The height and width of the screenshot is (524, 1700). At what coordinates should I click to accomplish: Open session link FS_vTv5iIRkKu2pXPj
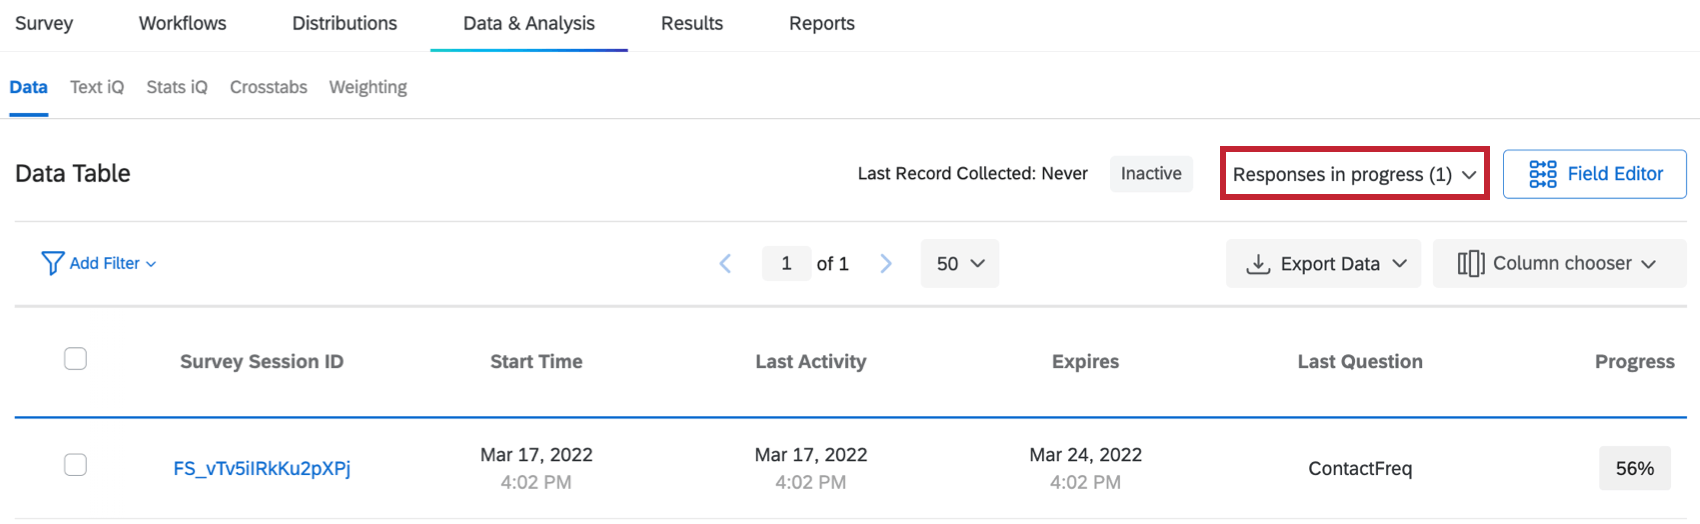[262, 468]
